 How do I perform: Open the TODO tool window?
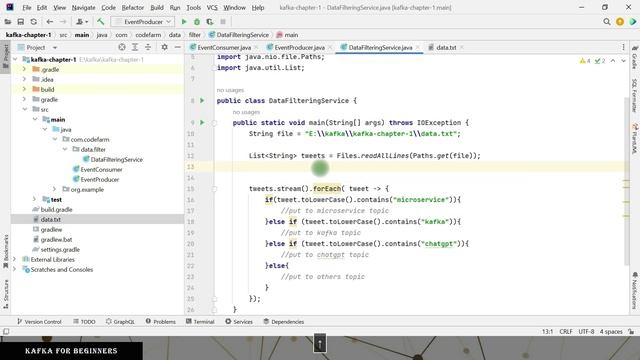84,322
